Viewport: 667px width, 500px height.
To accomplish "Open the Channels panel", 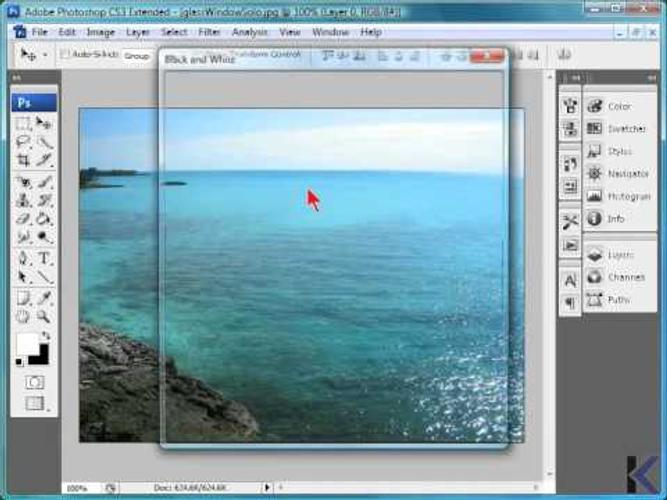I will click(x=619, y=277).
